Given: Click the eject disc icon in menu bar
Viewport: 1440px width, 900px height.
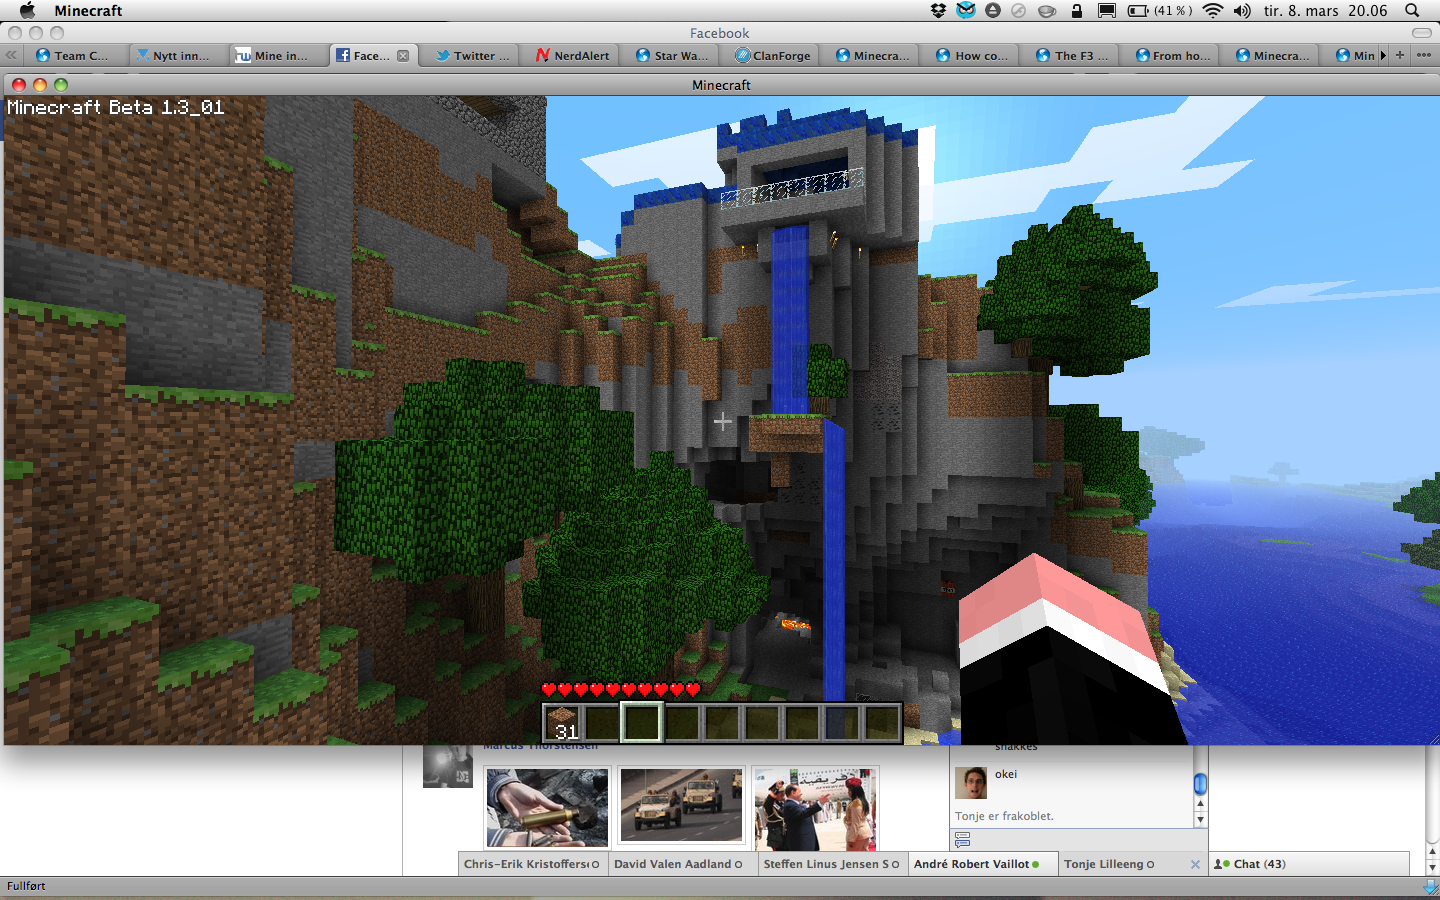Looking at the screenshot, I should pos(993,10).
